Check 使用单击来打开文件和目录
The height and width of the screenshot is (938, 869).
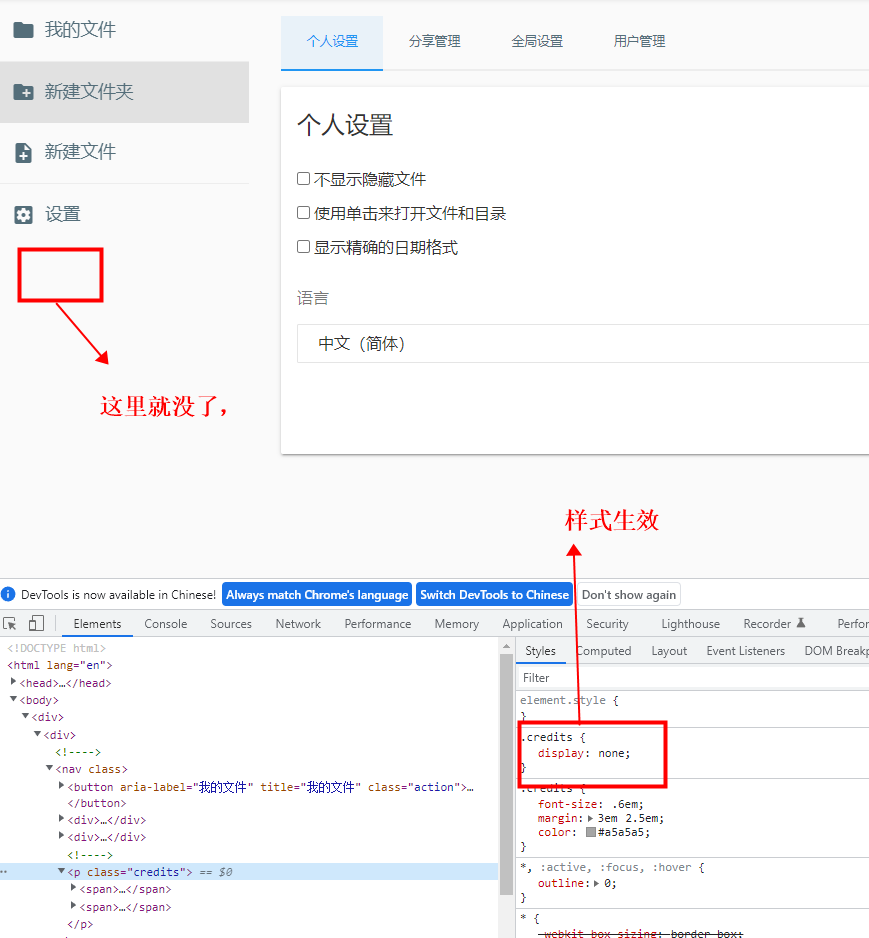[303, 212]
